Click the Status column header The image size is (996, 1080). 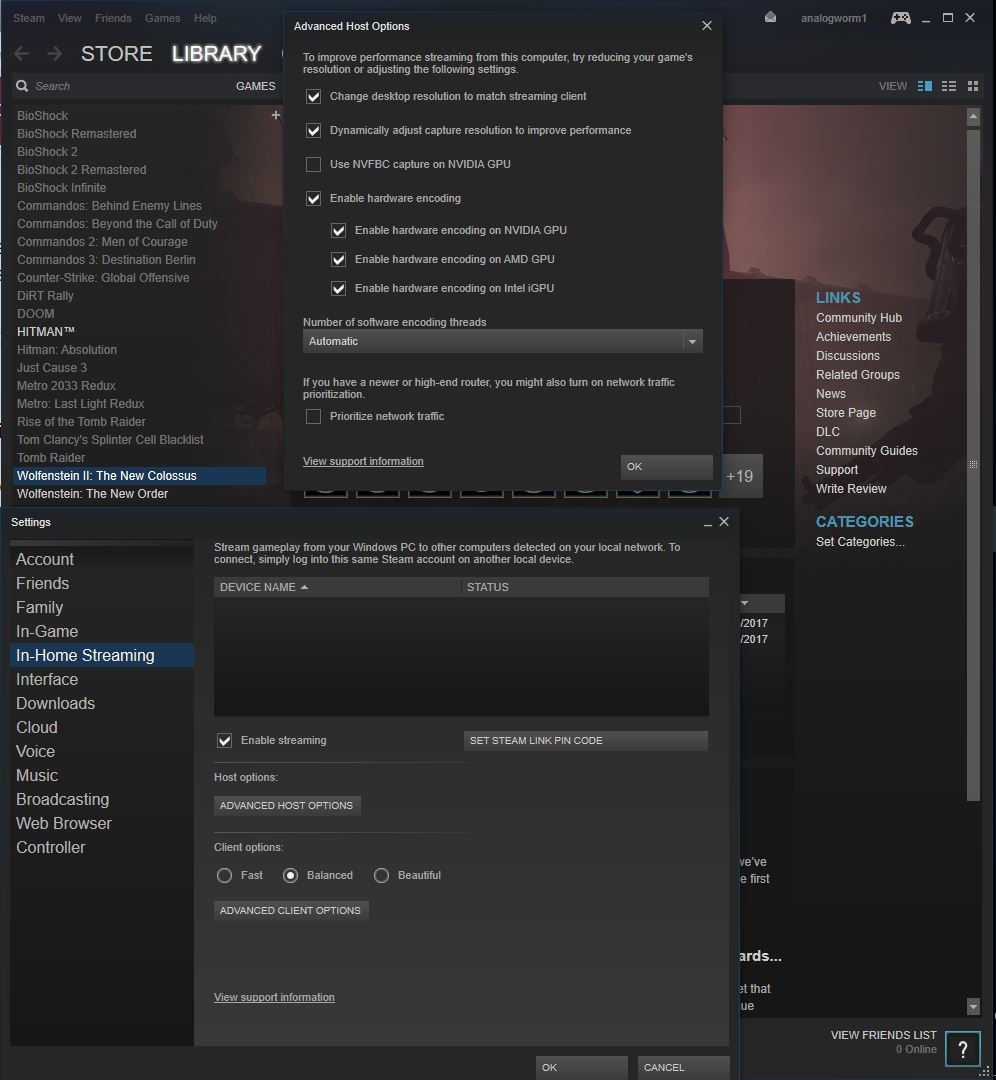click(585, 587)
